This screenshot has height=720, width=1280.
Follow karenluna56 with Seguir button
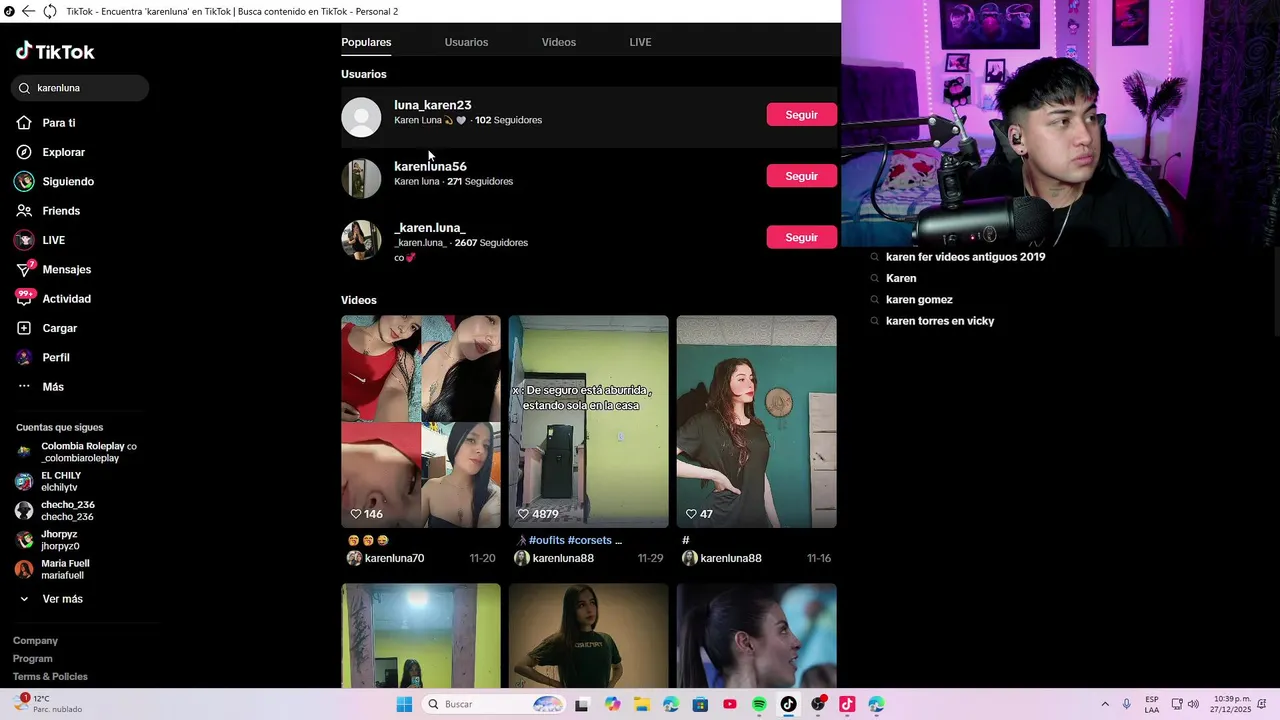tap(801, 176)
